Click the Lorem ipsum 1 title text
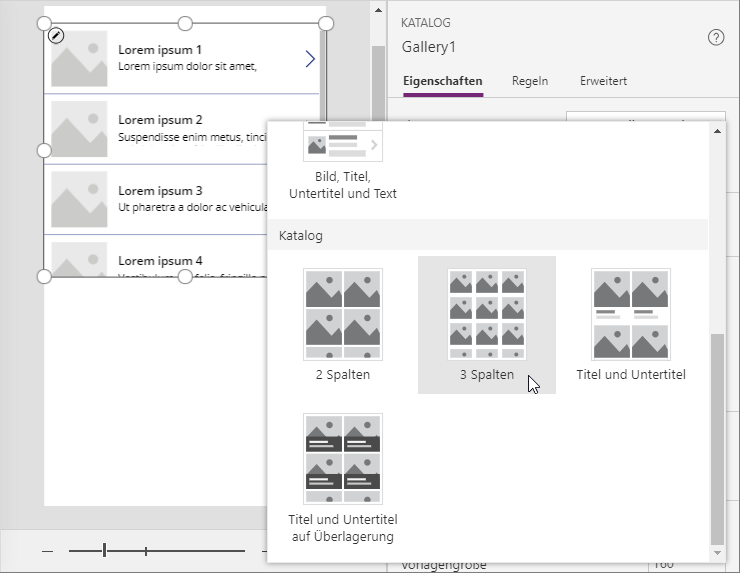Viewport: 740px width, 573px height. tap(160, 49)
